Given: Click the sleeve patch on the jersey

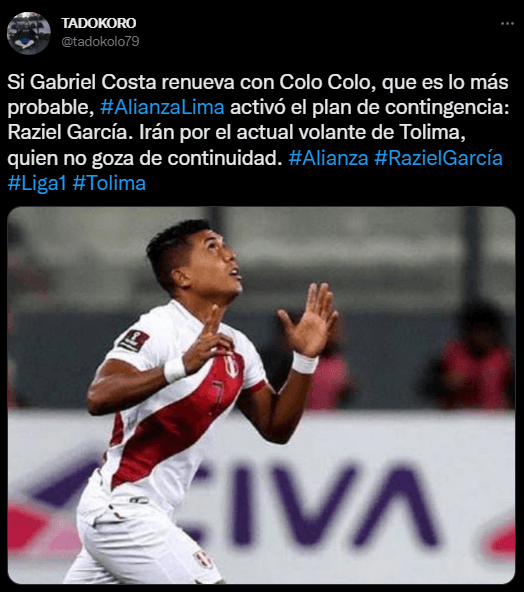Looking at the screenshot, I should pyautogui.click(x=133, y=340).
